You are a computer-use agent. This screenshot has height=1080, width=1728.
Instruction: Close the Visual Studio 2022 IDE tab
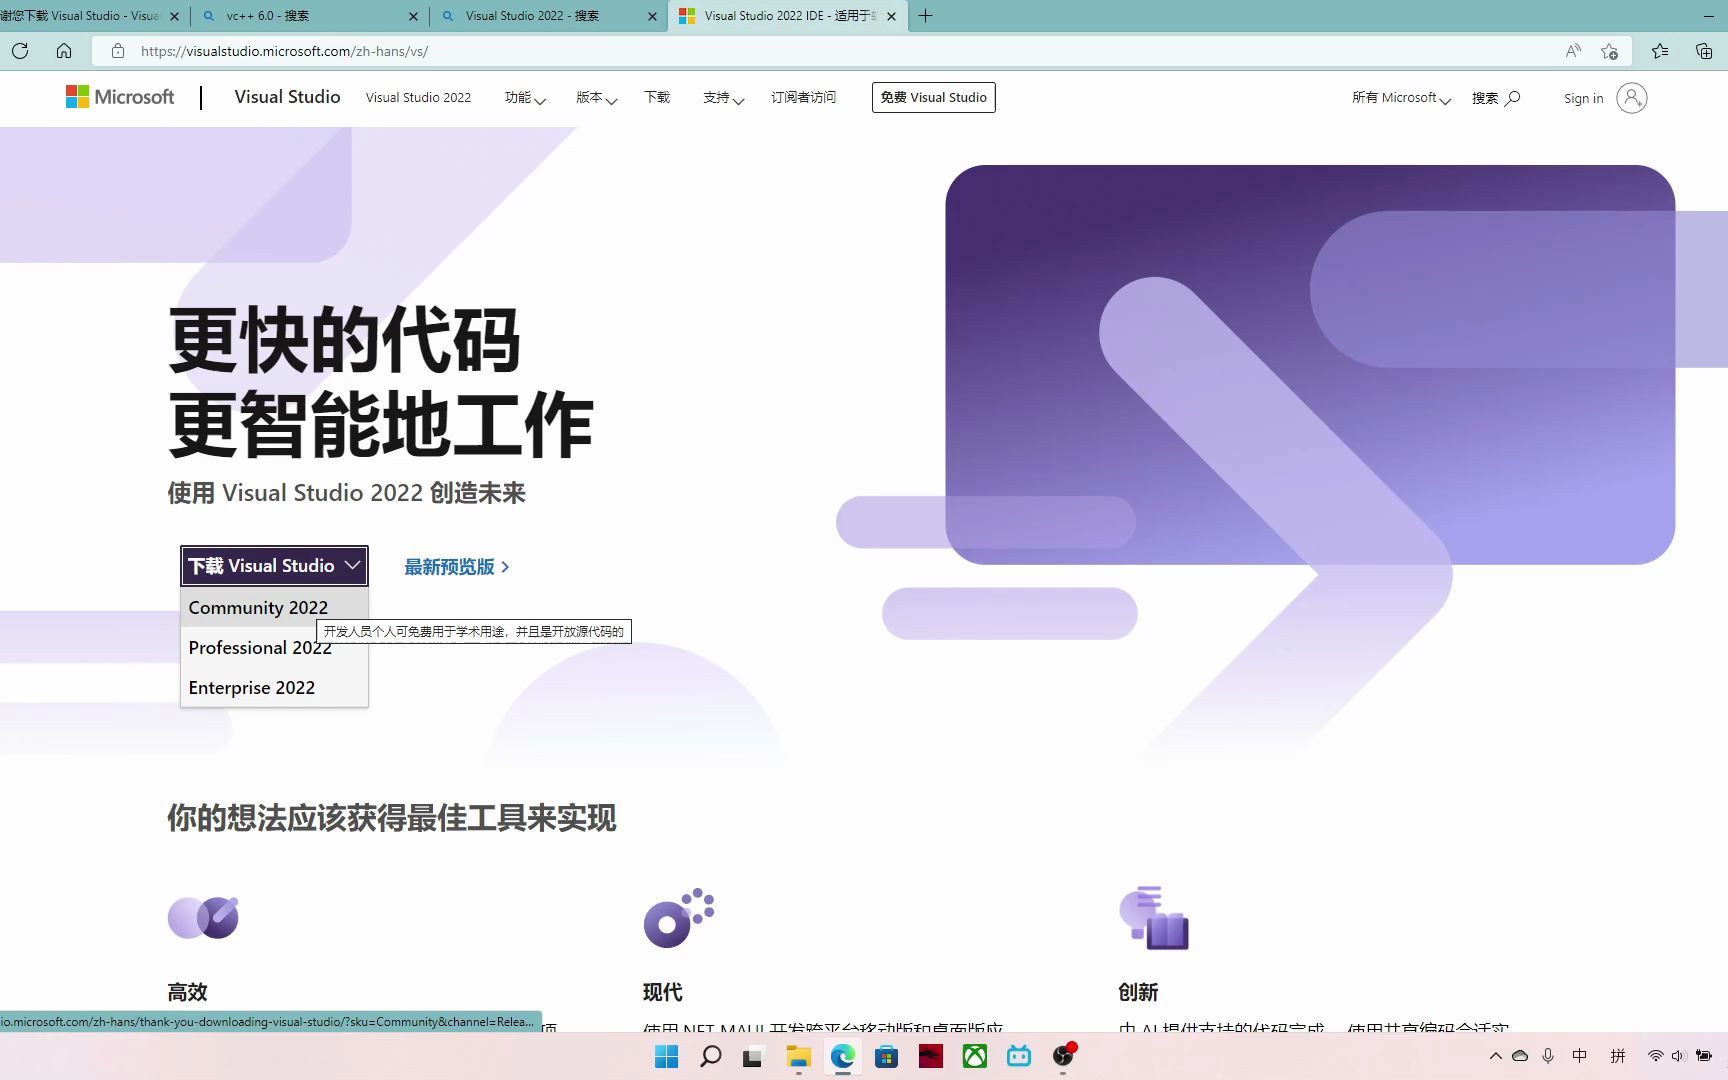[891, 16]
